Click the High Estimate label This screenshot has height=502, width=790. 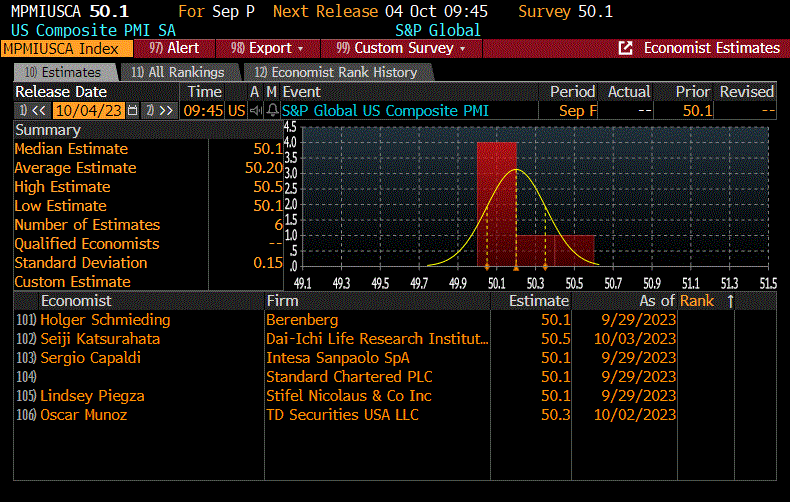point(62,187)
